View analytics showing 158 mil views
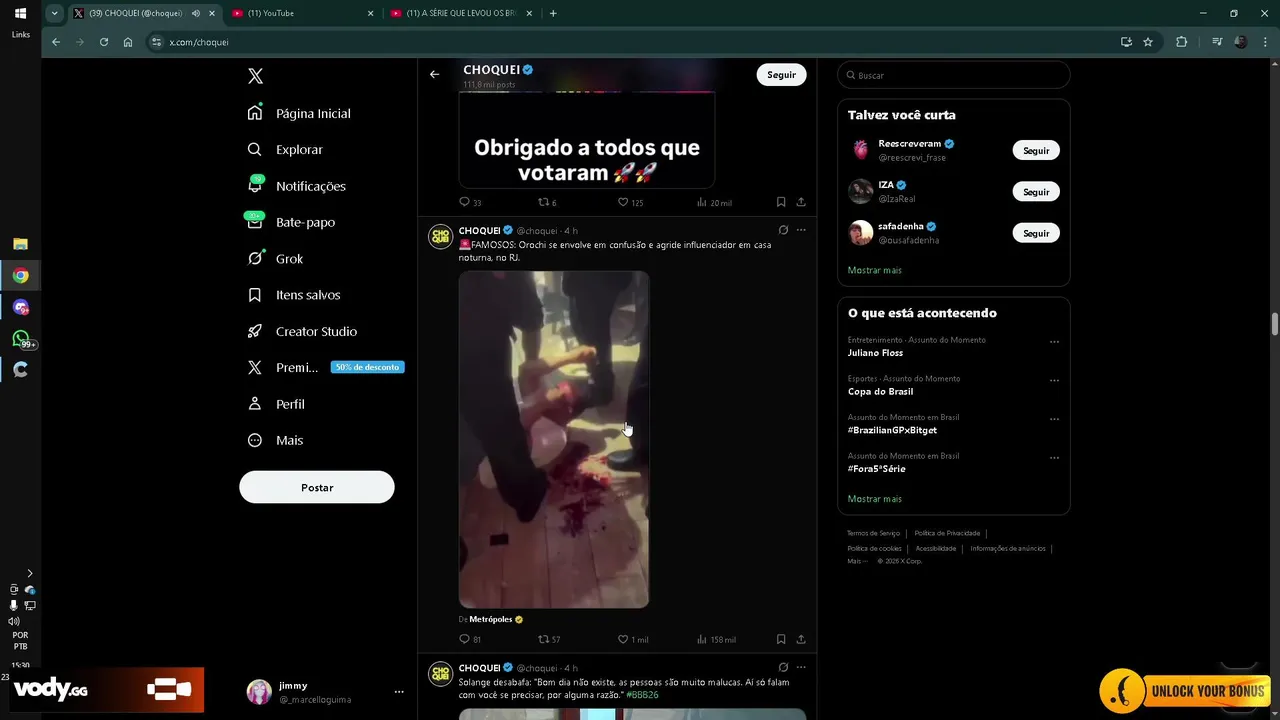1280x720 pixels. pos(716,639)
